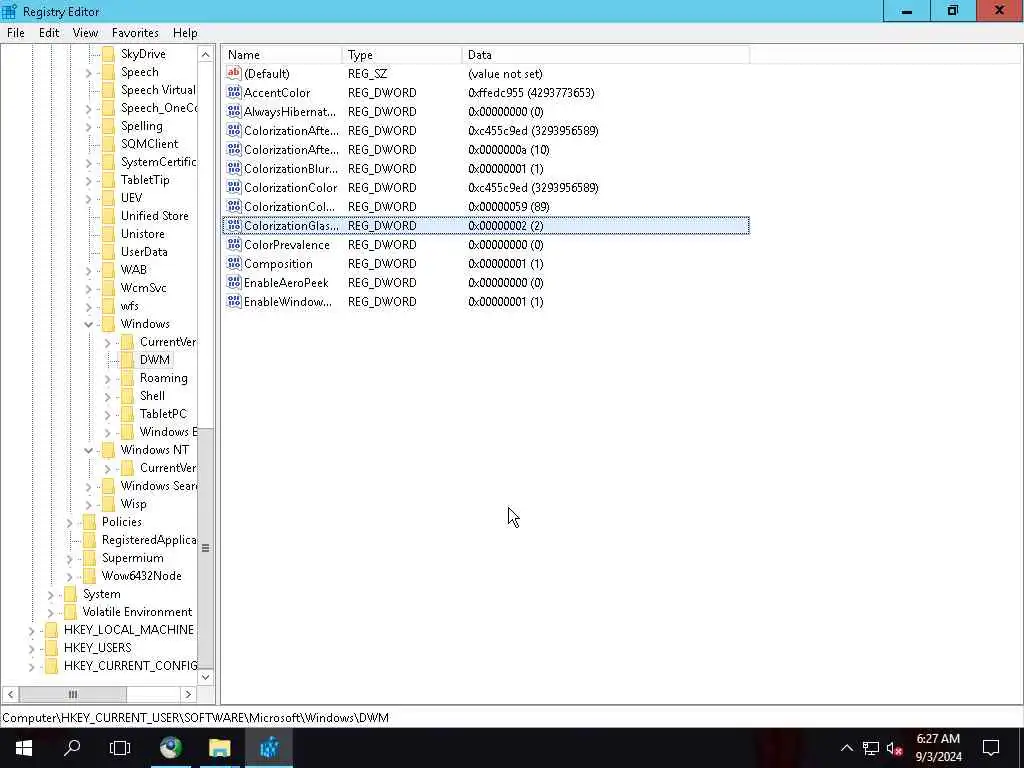Expand the Wow6432Node key

coord(70,576)
